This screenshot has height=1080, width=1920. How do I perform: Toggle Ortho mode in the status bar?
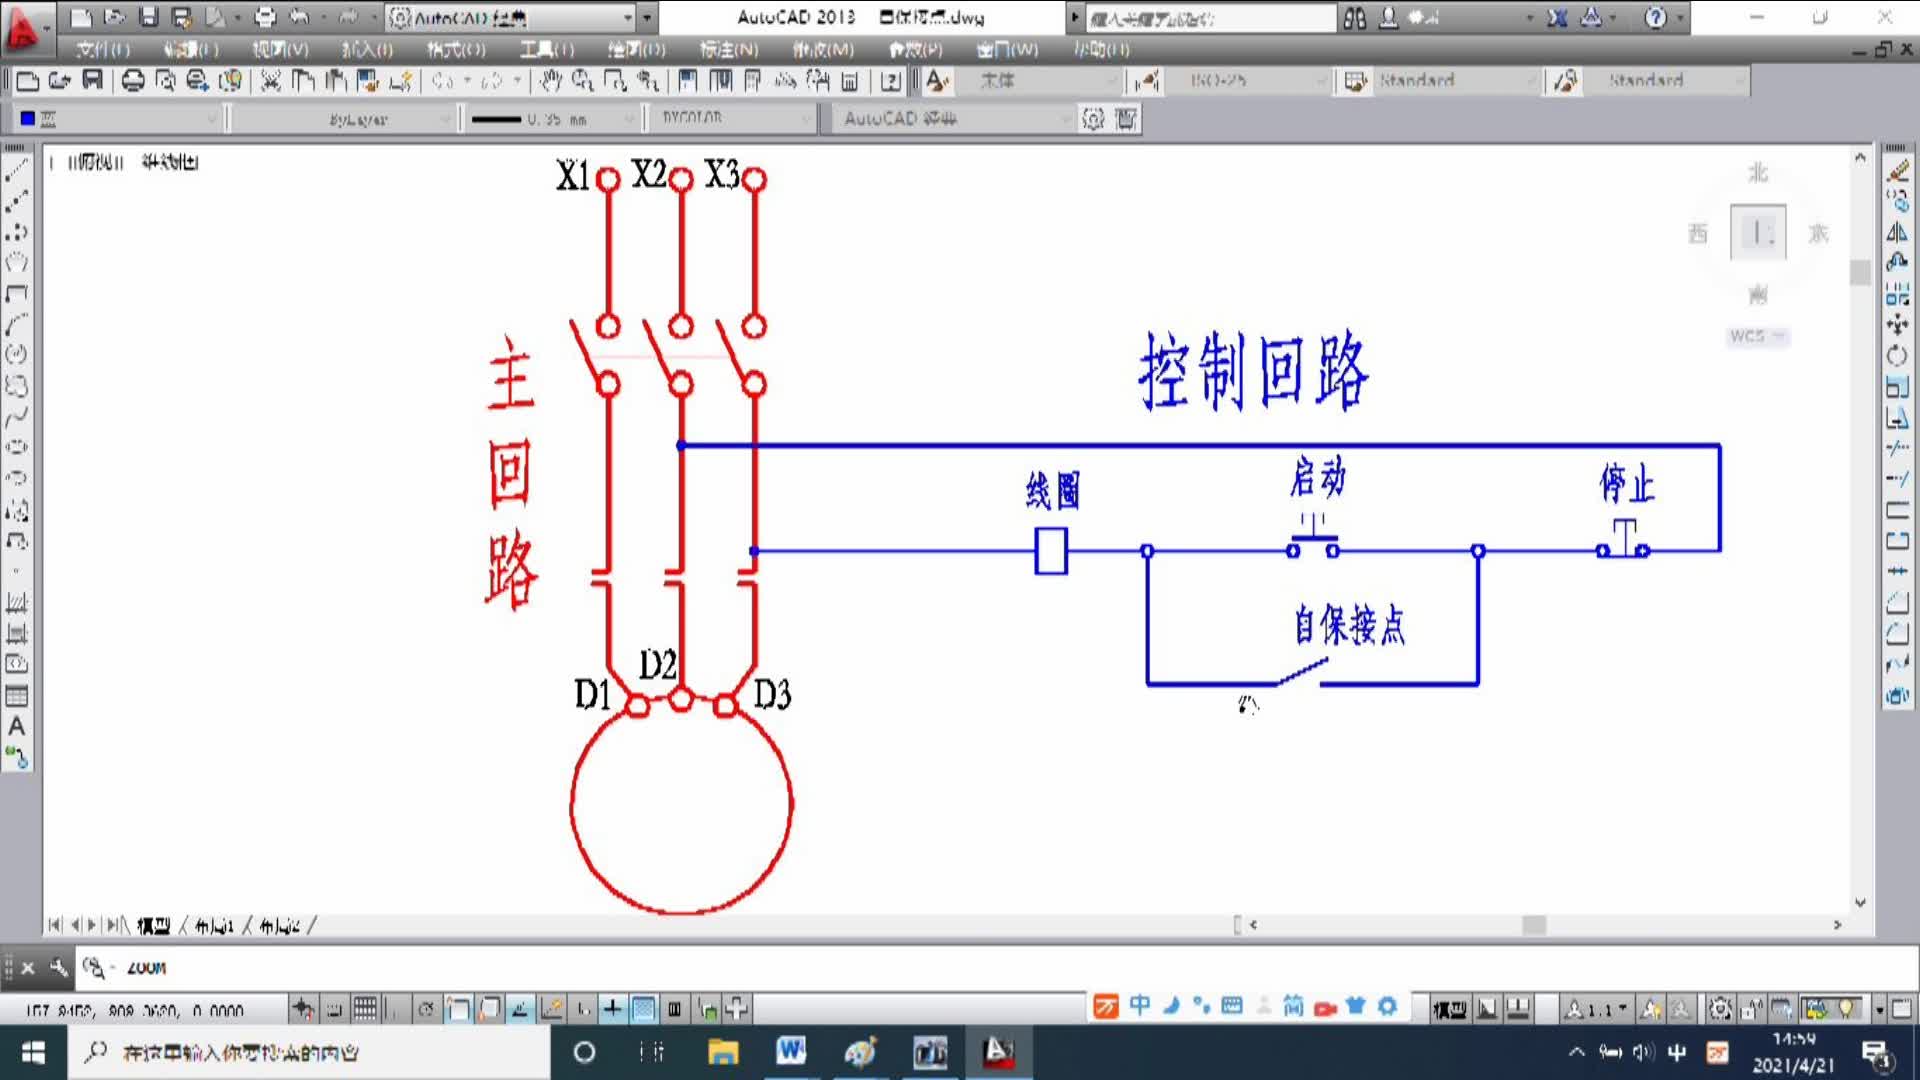pos(397,1009)
